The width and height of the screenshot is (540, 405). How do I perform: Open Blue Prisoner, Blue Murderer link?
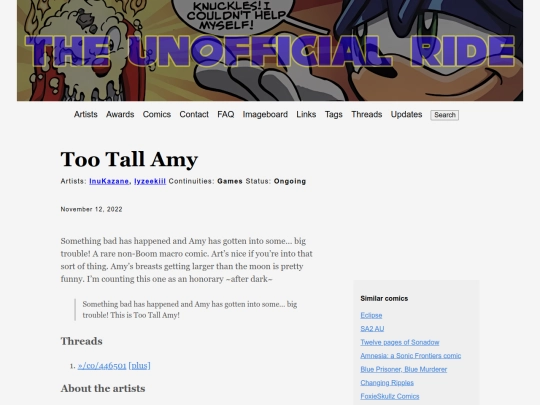click(404, 369)
